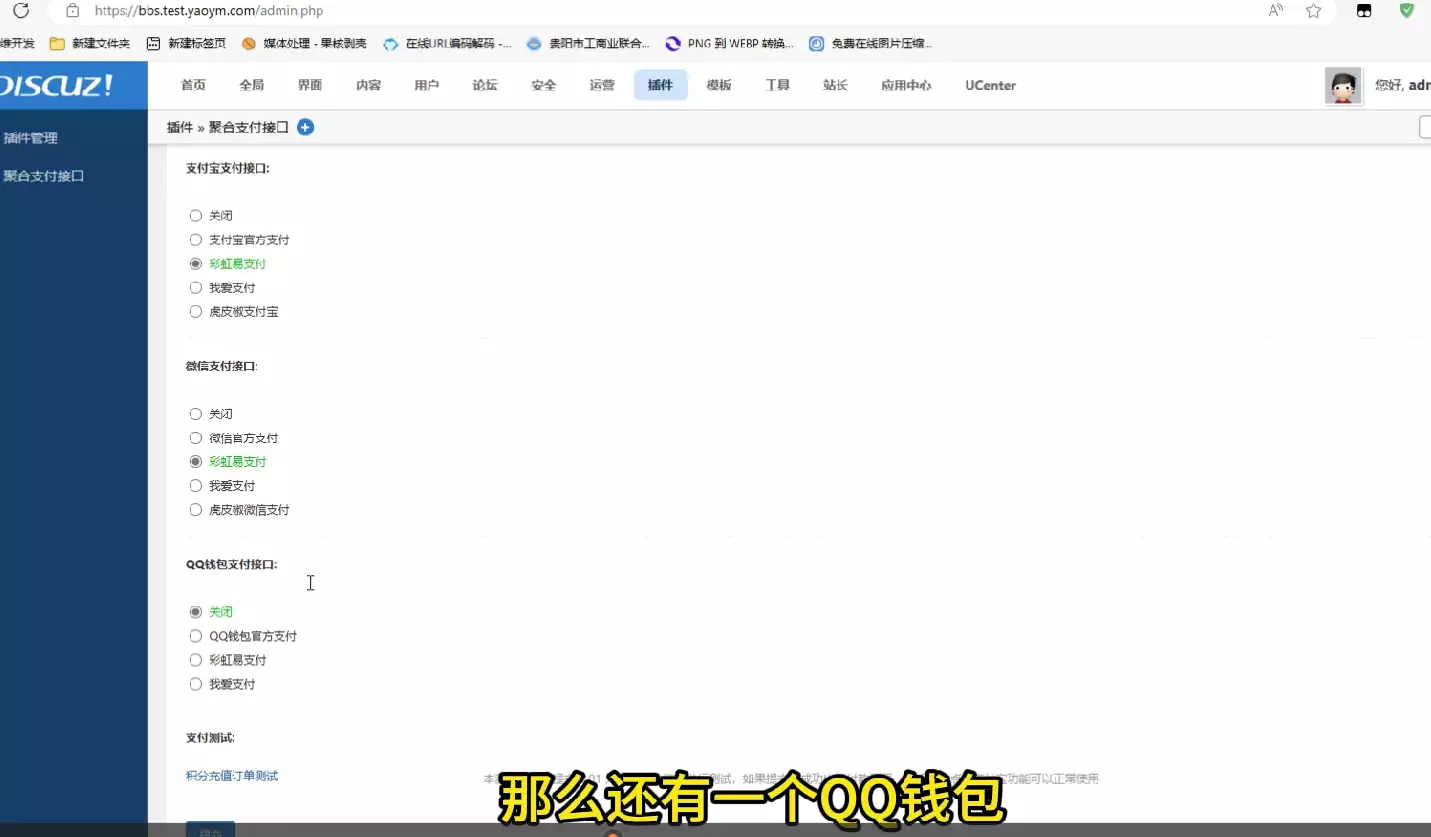Image resolution: width=1431 pixels, height=837 pixels.
Task: Click the read aloud icon in address bar
Action: [1276, 11]
